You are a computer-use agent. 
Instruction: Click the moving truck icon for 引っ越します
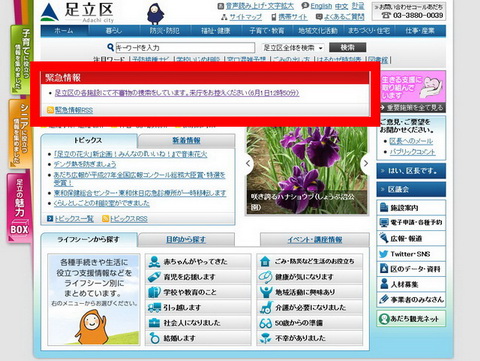[154, 308]
